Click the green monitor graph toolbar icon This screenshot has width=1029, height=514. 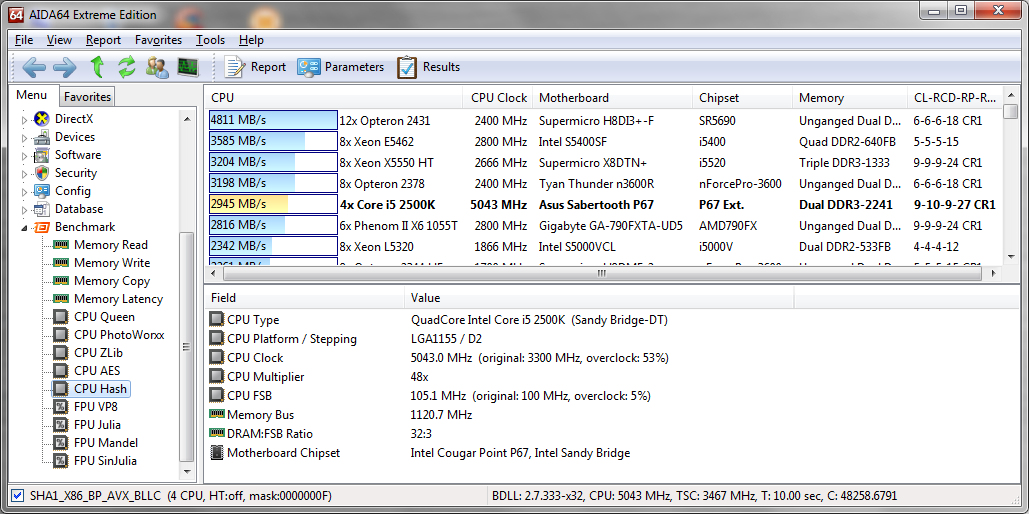[x=188, y=67]
